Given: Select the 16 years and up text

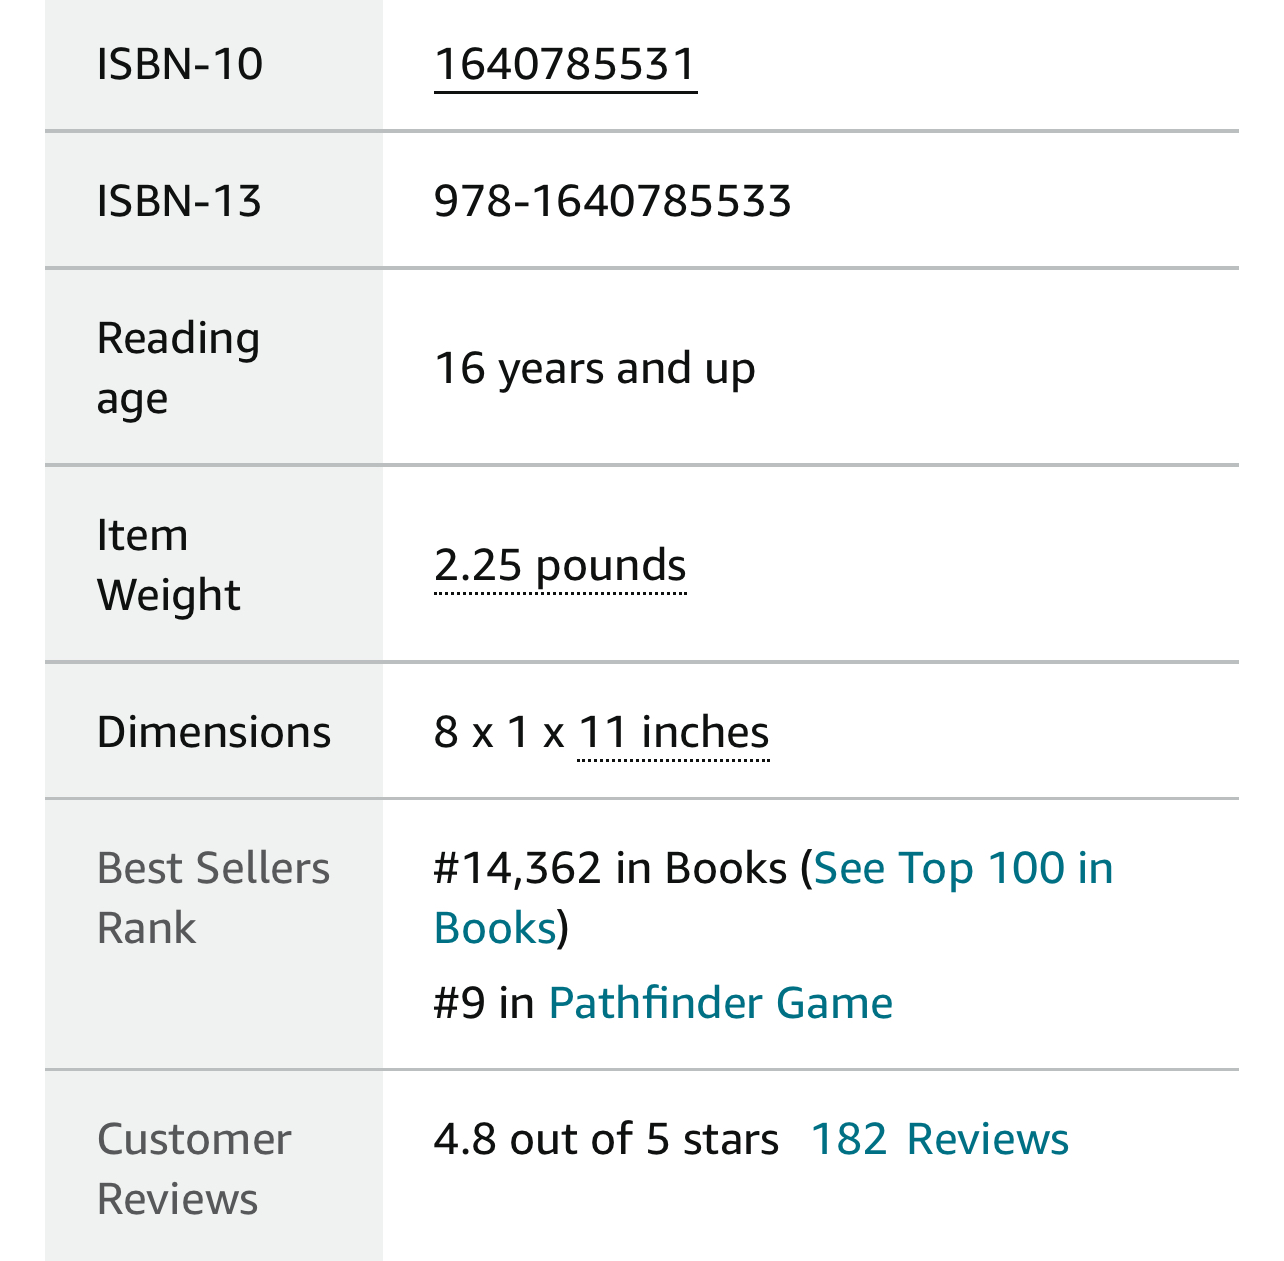Looking at the screenshot, I should (594, 368).
